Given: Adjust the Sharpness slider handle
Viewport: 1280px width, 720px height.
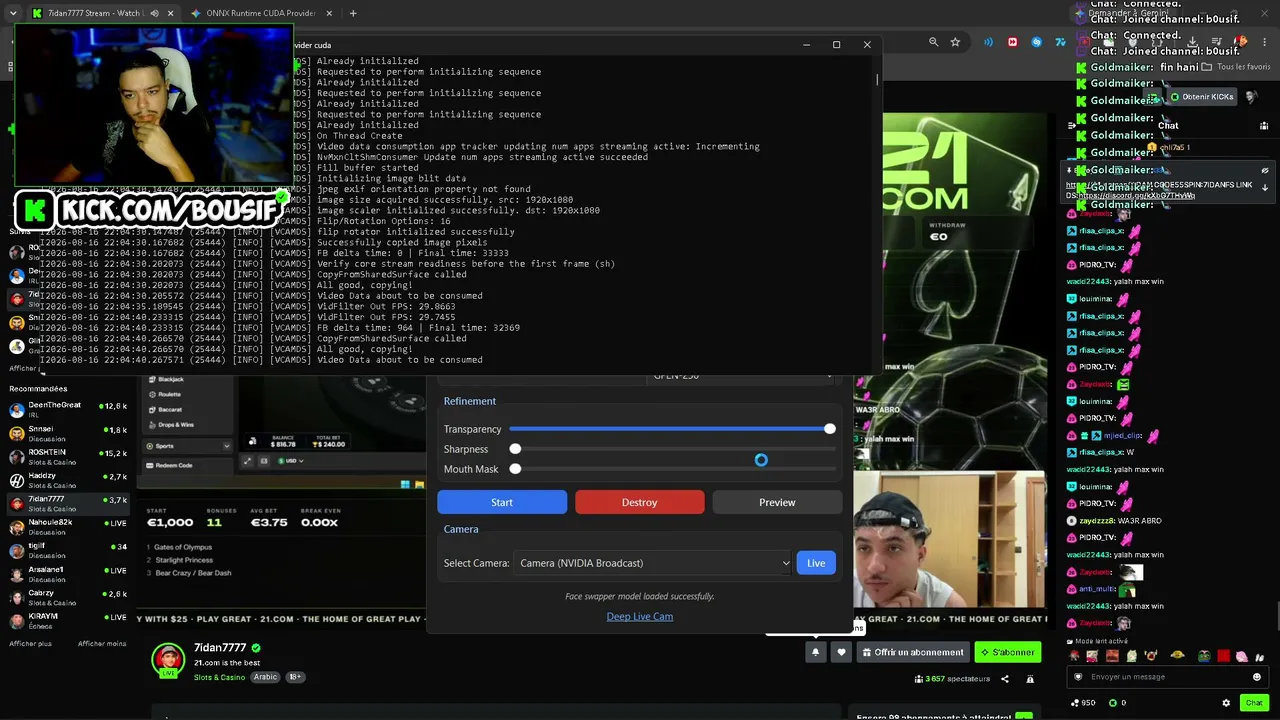Looking at the screenshot, I should click(x=515, y=449).
